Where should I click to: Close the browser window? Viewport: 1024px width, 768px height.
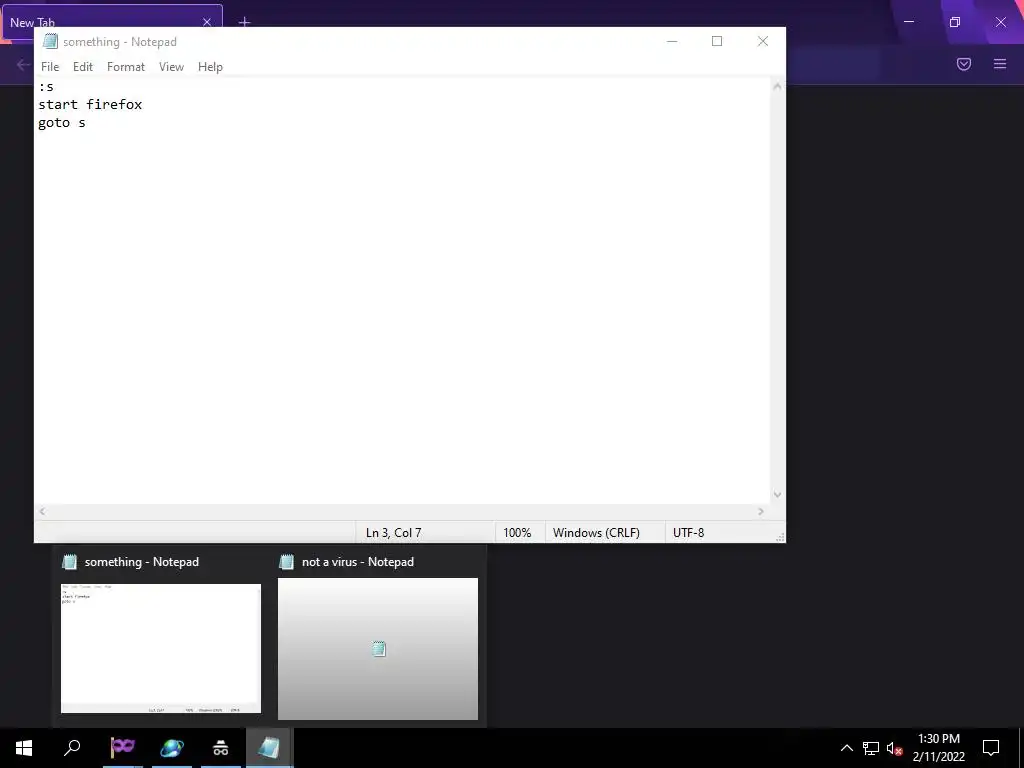click(1000, 22)
